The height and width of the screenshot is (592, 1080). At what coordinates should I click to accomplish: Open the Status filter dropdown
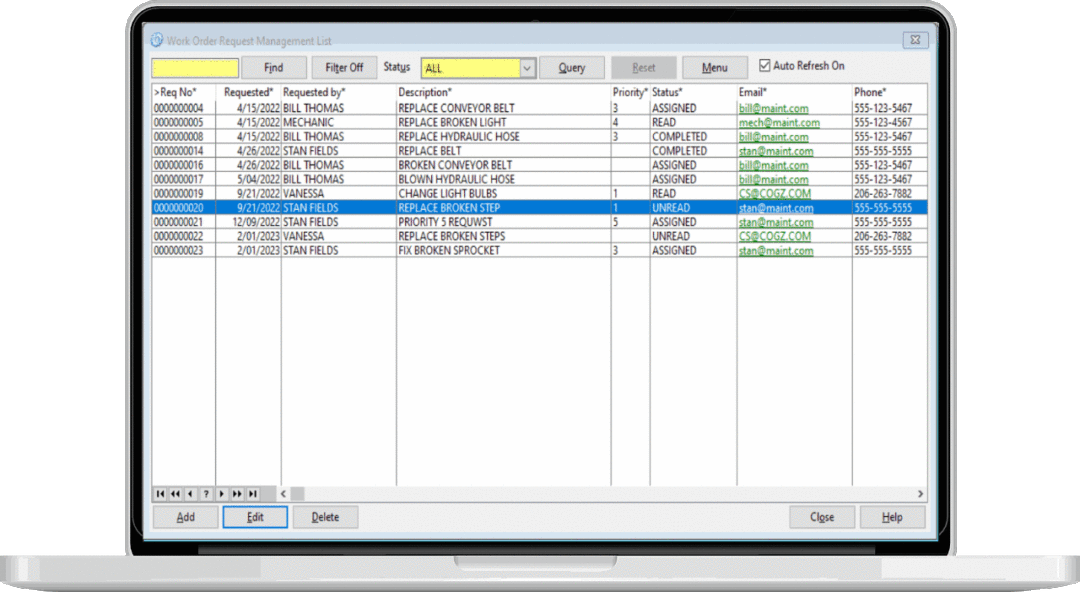[x=528, y=67]
